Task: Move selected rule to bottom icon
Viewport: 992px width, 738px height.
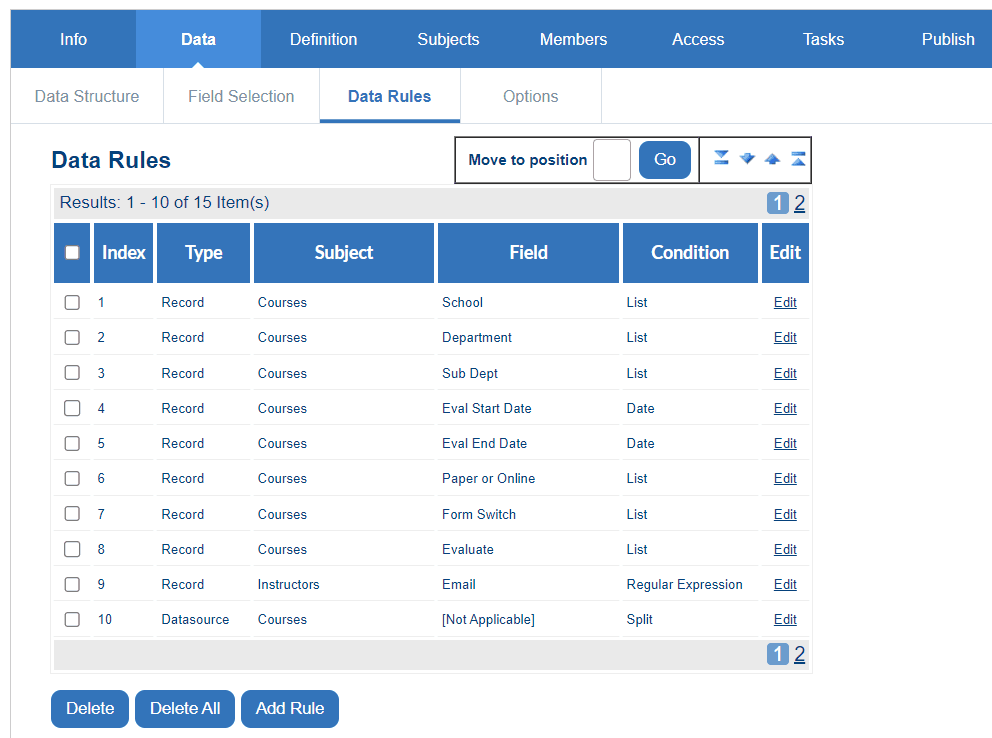Action: 721,158
